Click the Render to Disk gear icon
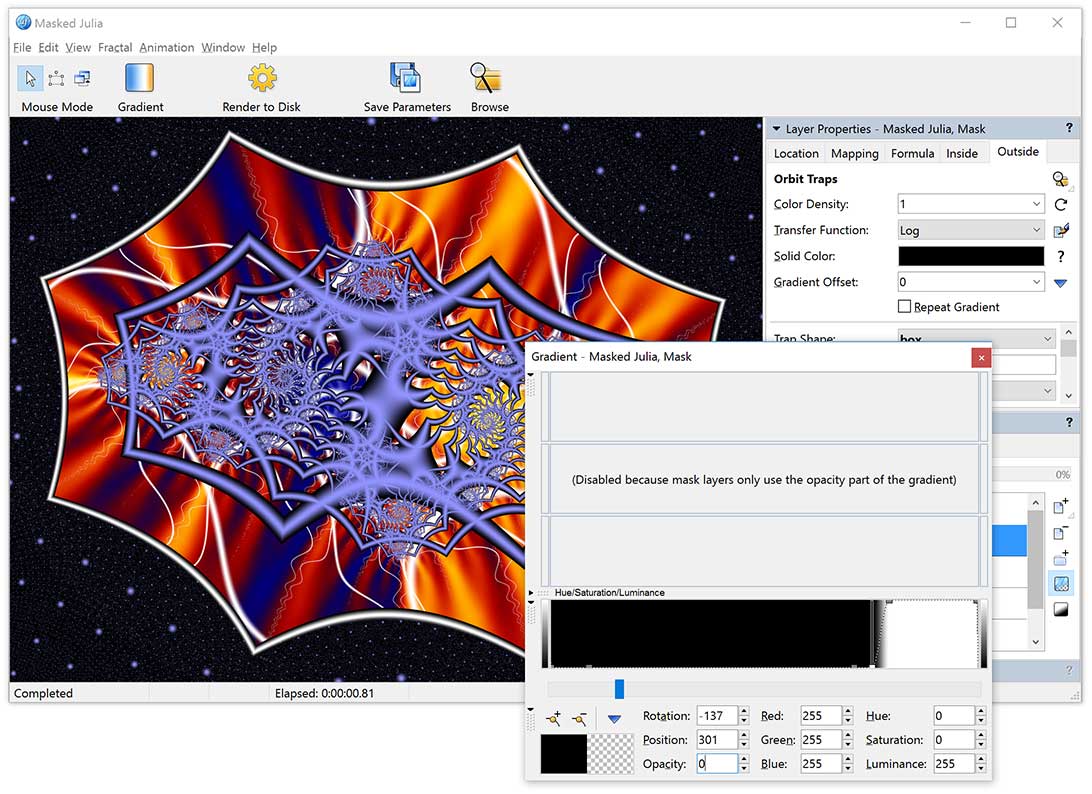1092x794 pixels. [x=262, y=78]
